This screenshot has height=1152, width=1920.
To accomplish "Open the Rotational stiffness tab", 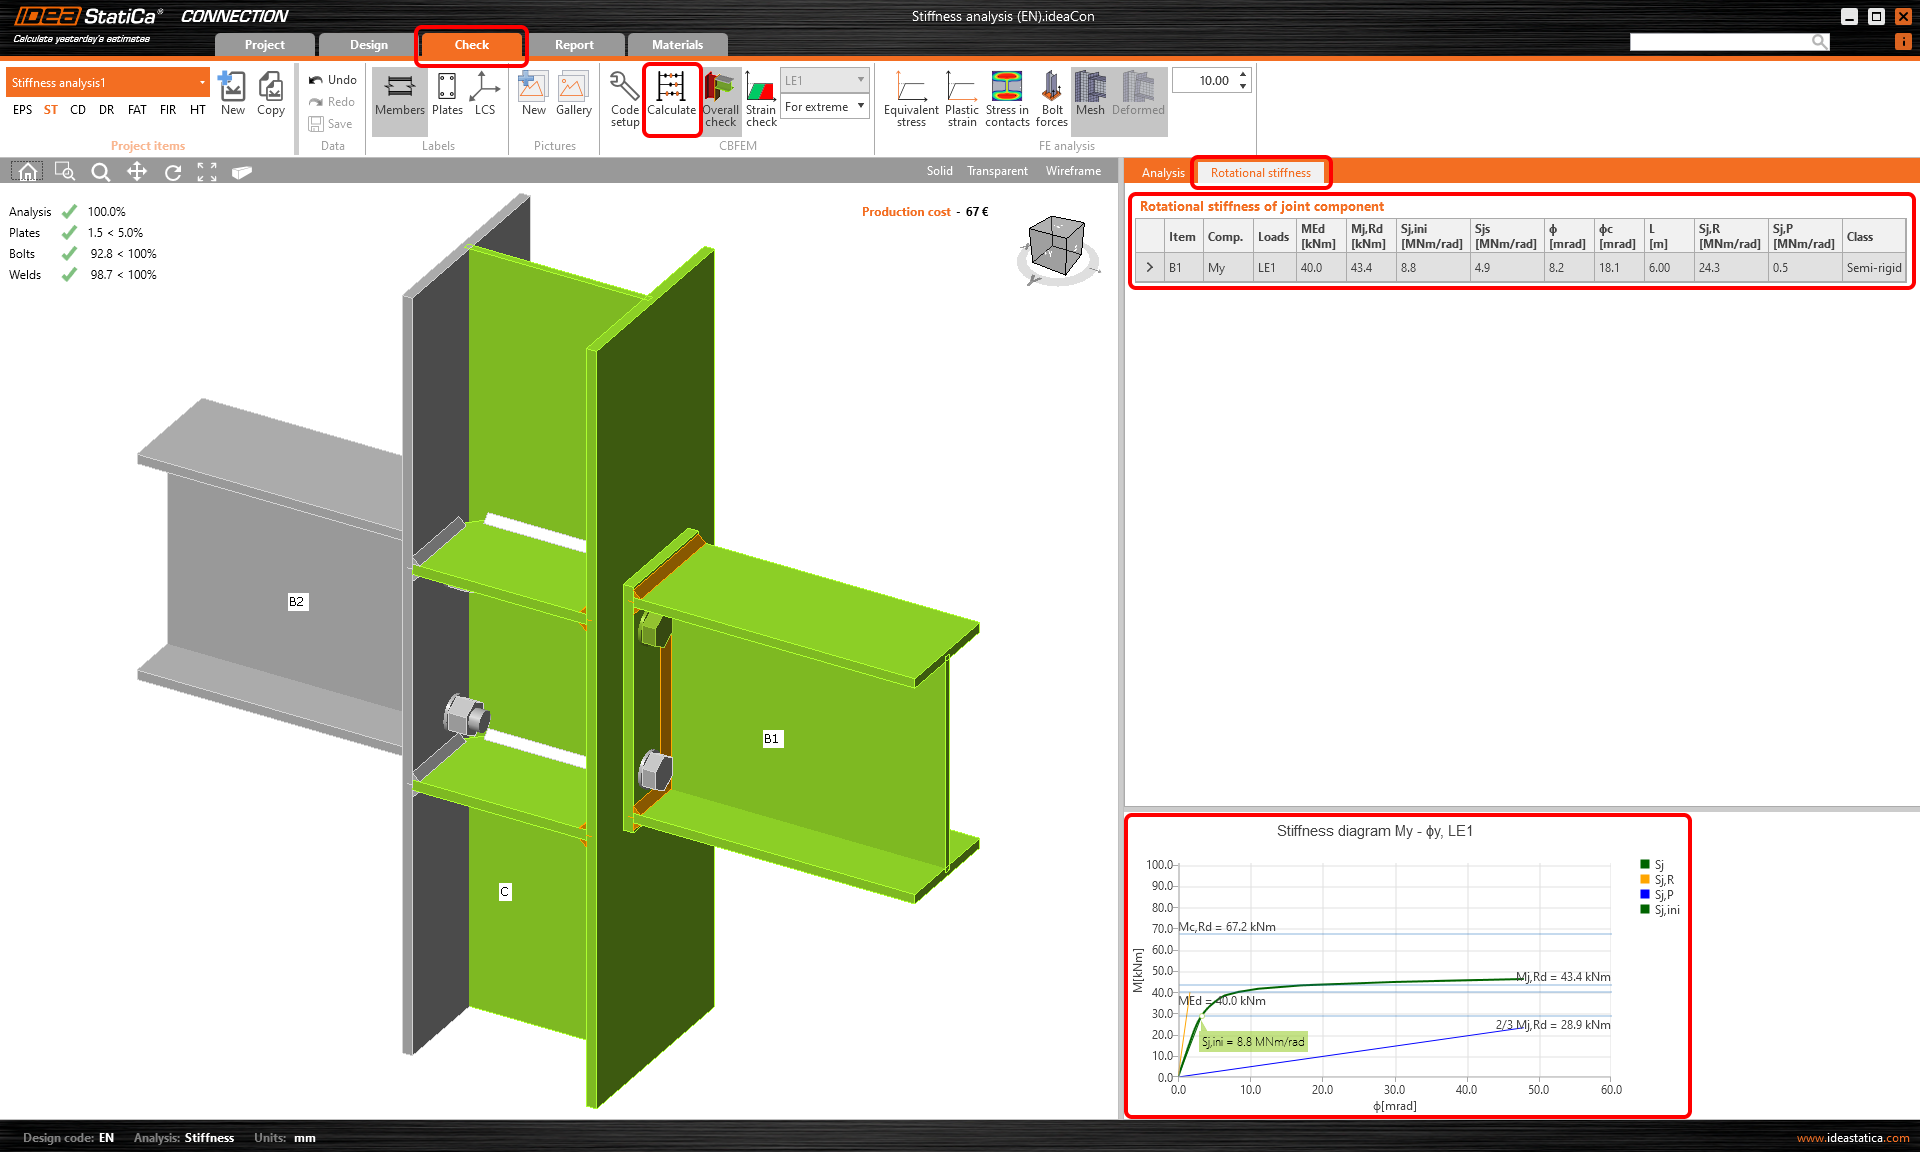I will point(1260,173).
